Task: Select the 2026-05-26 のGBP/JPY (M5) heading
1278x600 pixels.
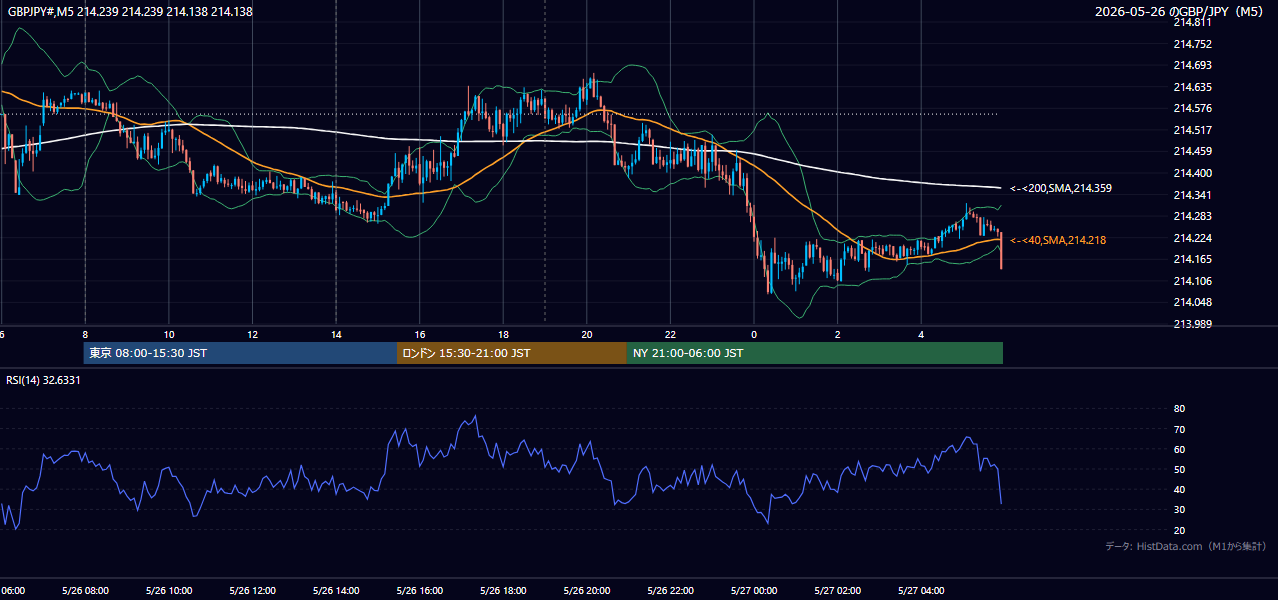Action: (x=1181, y=11)
